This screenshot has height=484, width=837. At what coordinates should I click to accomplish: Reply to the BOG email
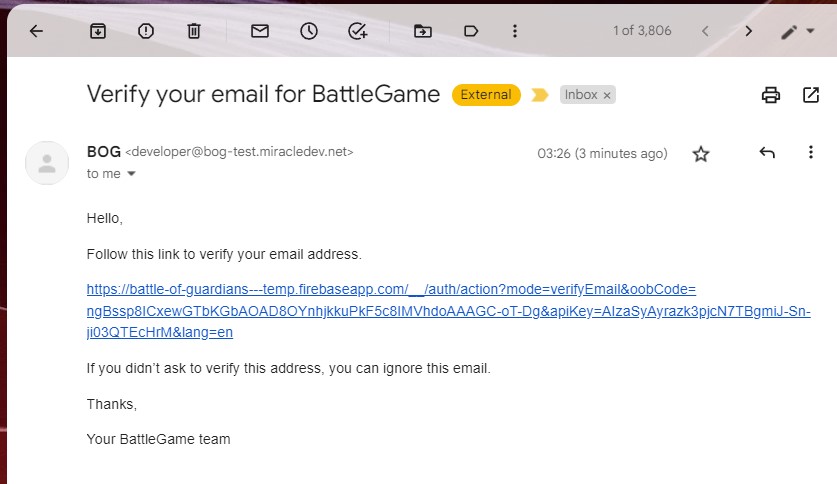tap(767, 153)
